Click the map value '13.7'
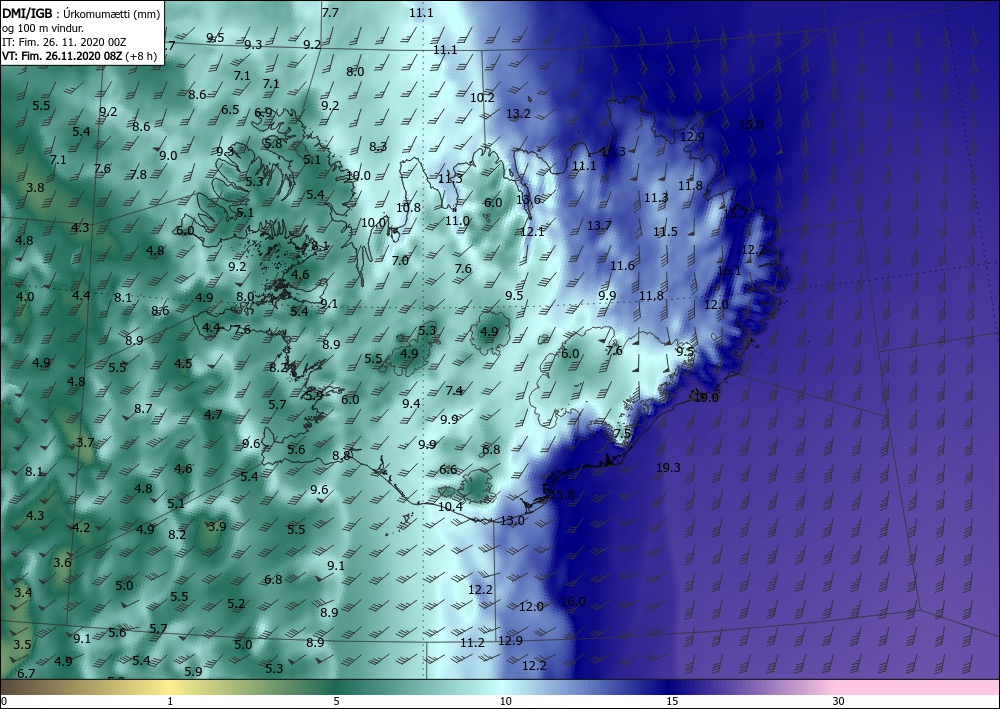The height and width of the screenshot is (709, 1000). point(599,226)
